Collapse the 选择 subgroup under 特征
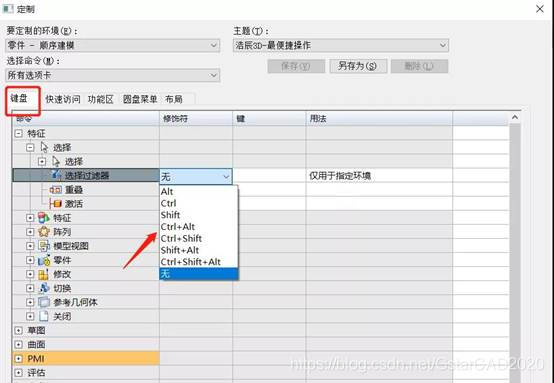The image size is (554, 383). click(x=30, y=147)
